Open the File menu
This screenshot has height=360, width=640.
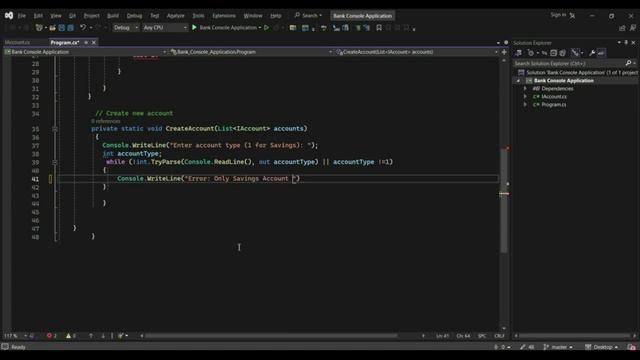pyautogui.click(x=22, y=16)
